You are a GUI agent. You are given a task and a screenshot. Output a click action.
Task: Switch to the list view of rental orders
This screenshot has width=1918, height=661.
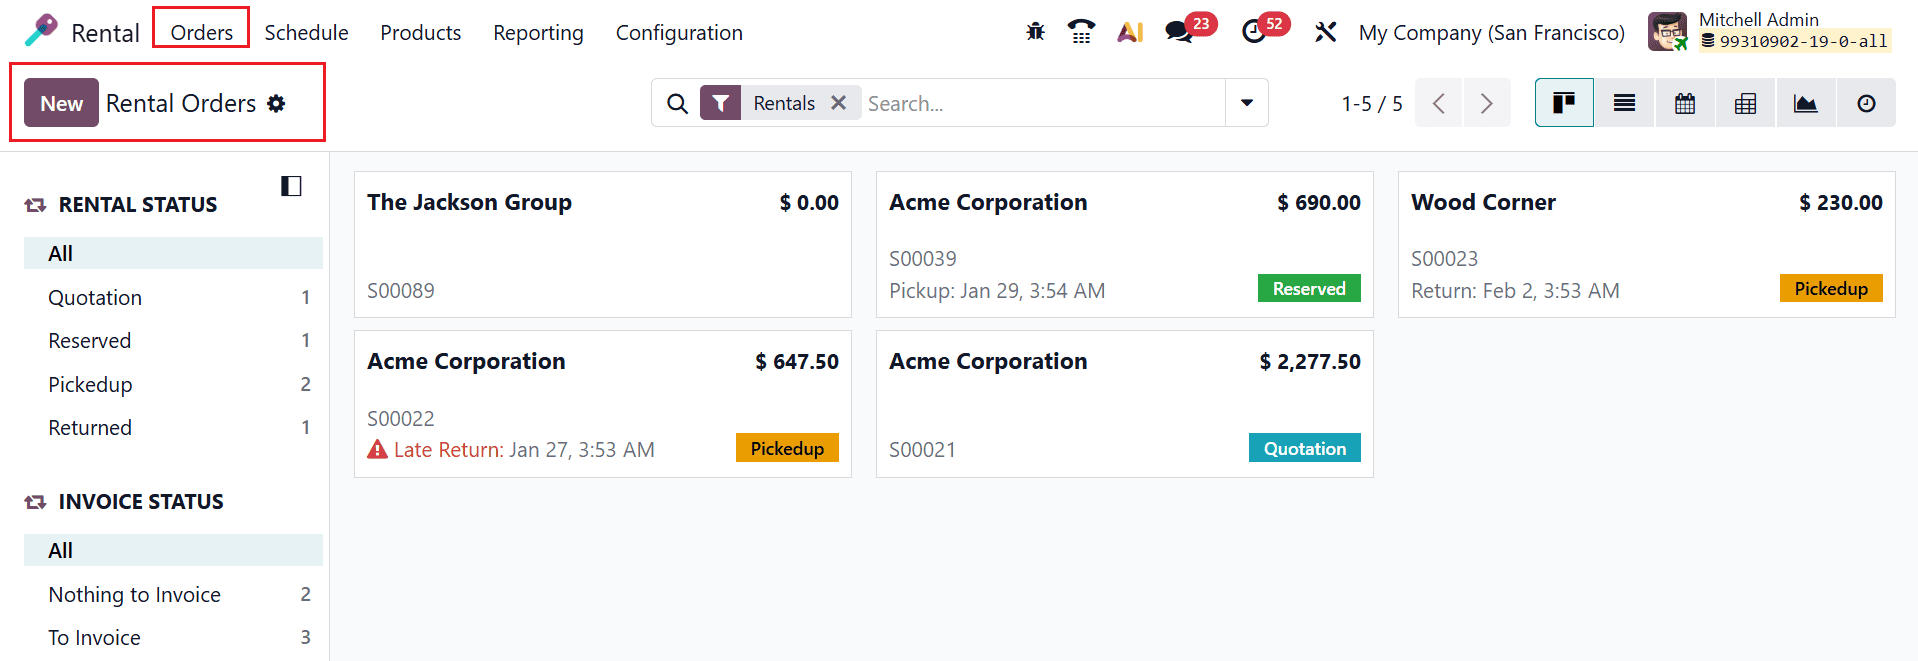click(x=1623, y=102)
